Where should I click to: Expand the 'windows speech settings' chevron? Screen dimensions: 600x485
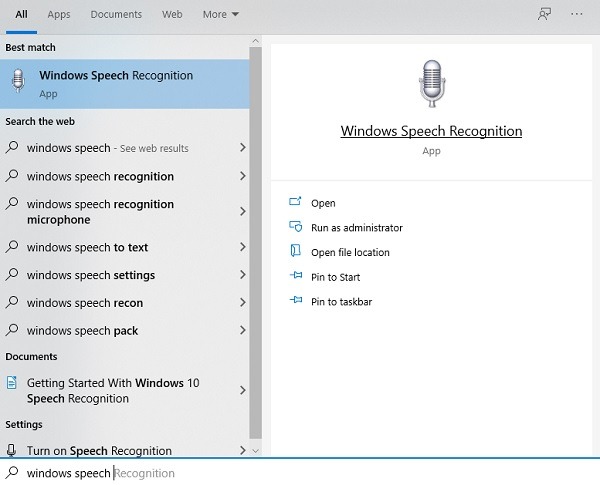click(x=243, y=274)
